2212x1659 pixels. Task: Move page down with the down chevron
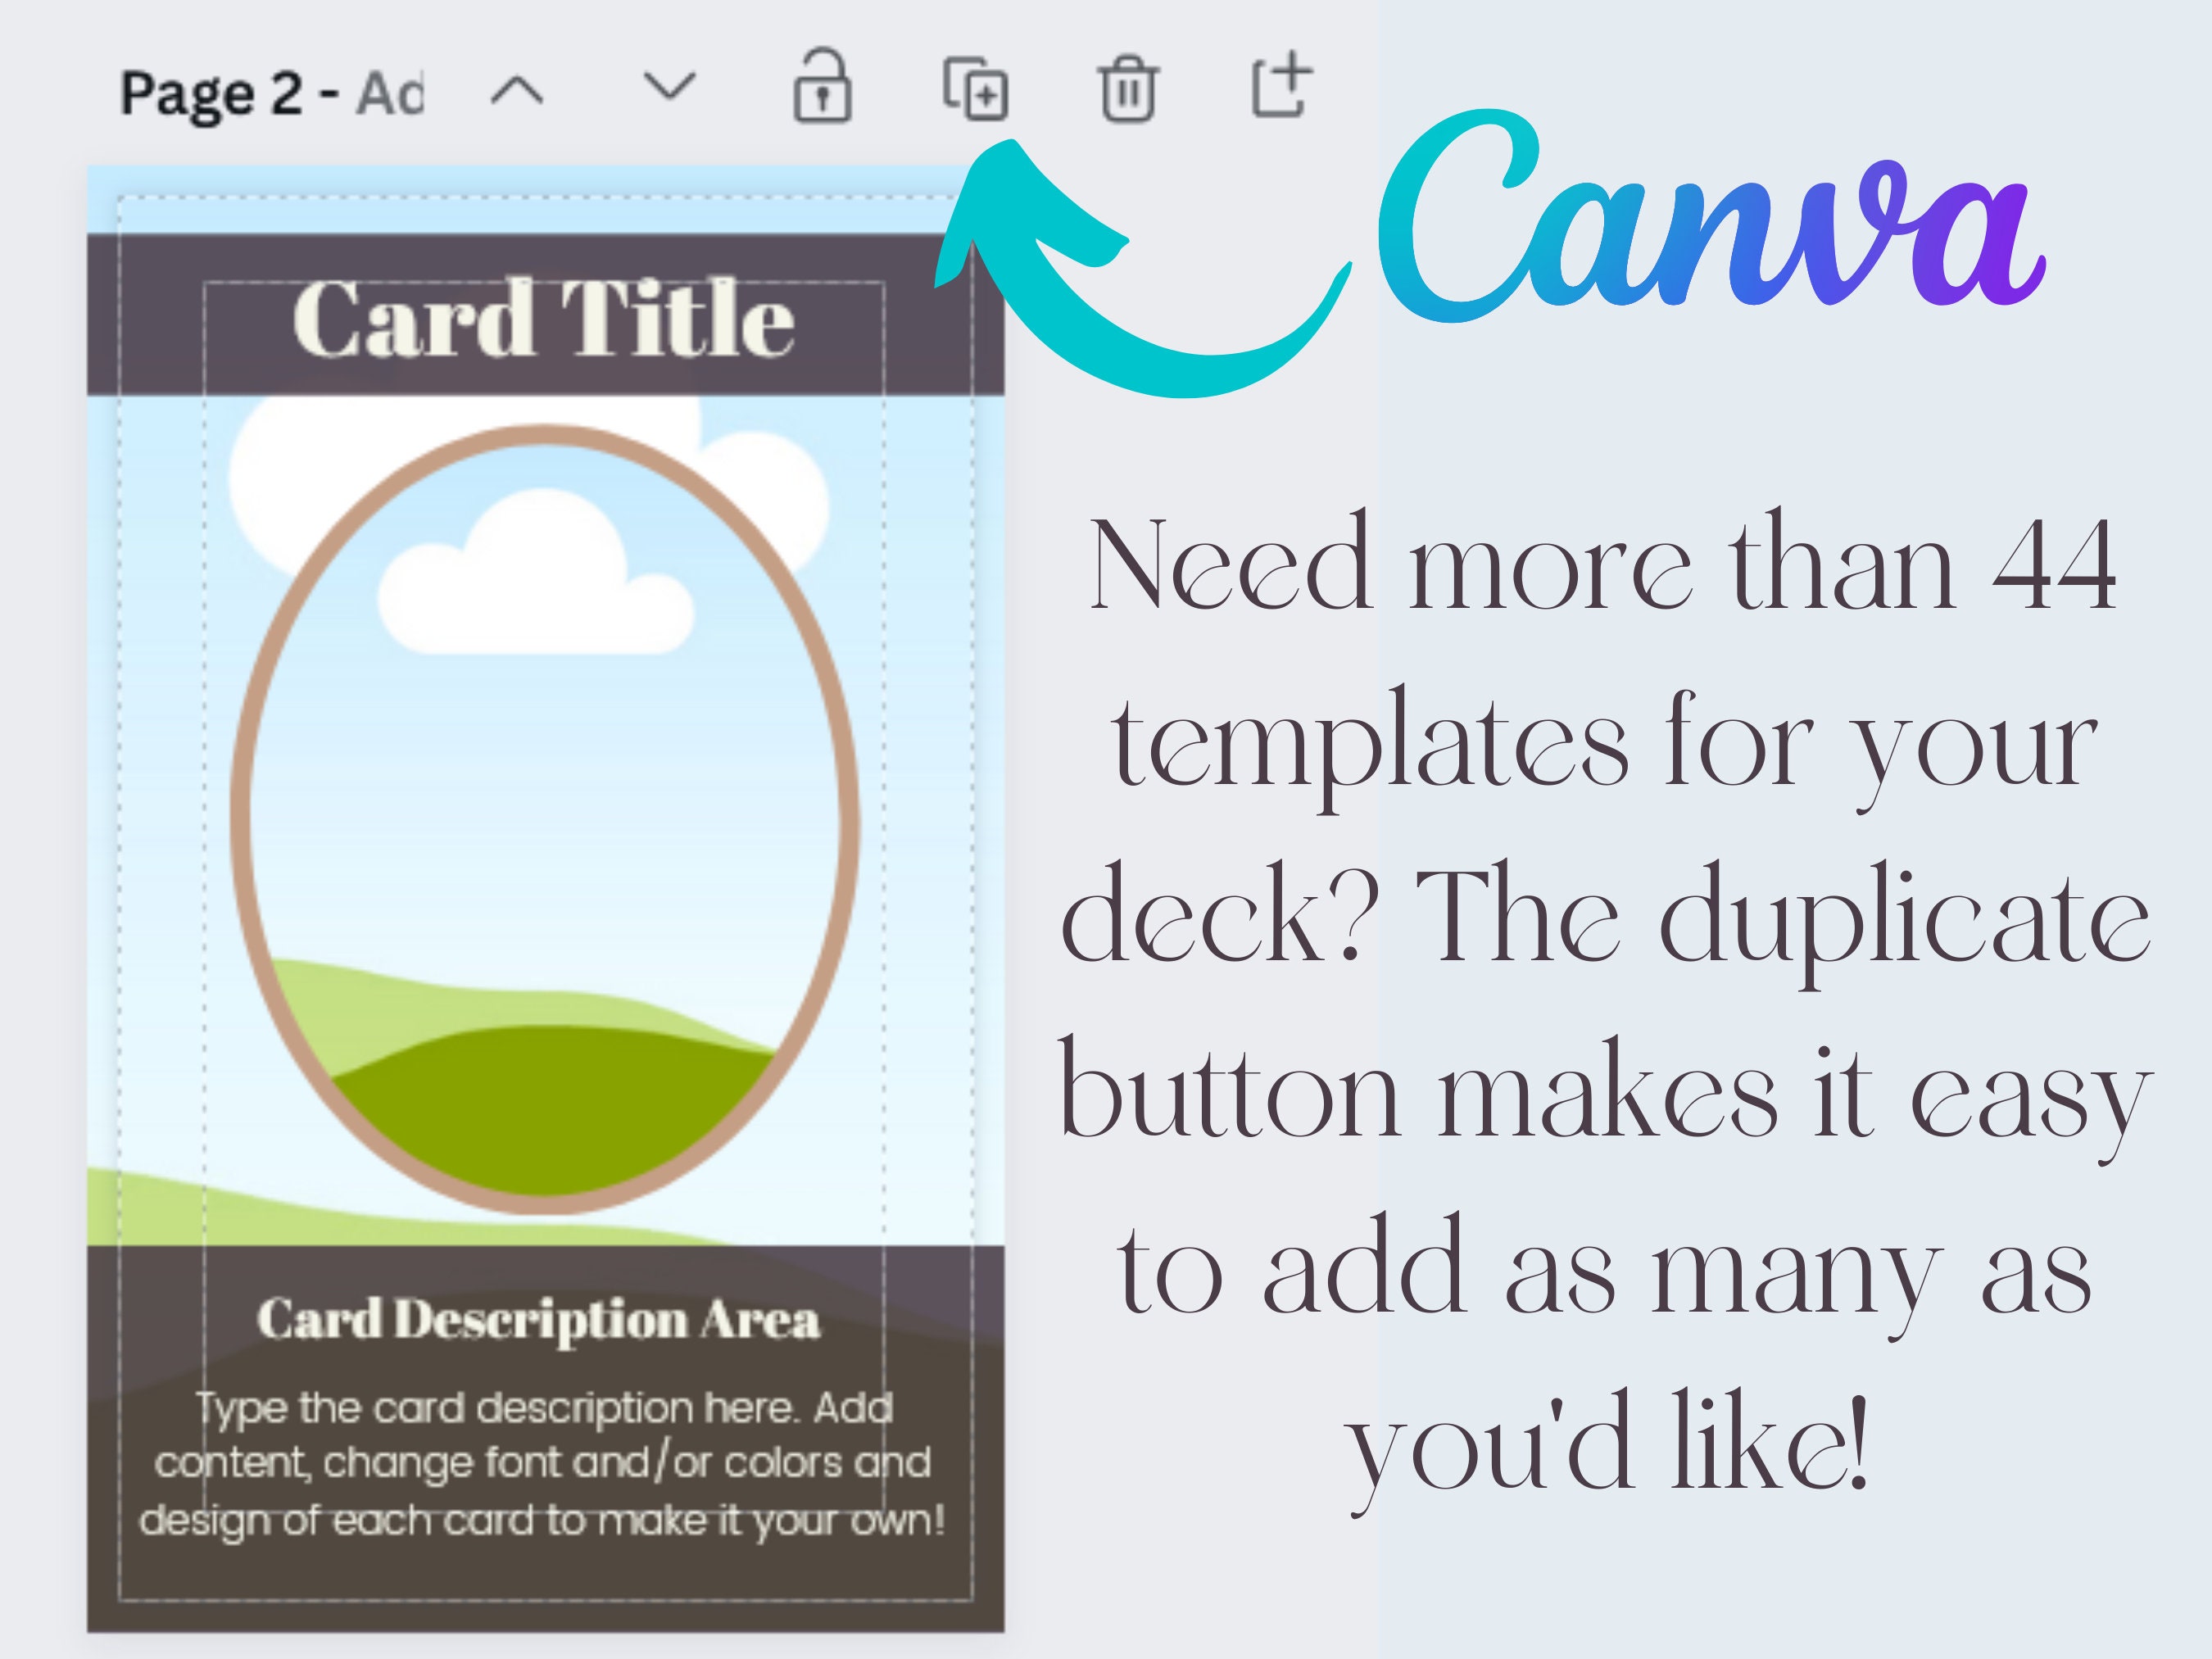coord(669,87)
